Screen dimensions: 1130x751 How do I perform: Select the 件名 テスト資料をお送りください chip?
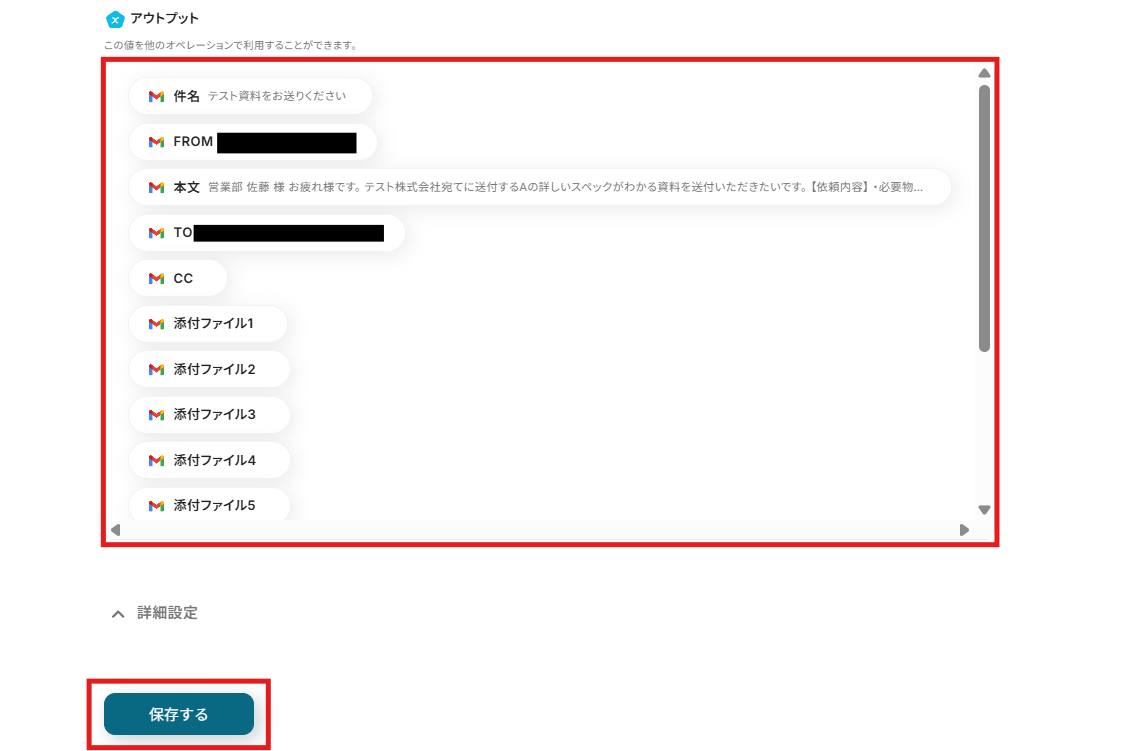250,96
